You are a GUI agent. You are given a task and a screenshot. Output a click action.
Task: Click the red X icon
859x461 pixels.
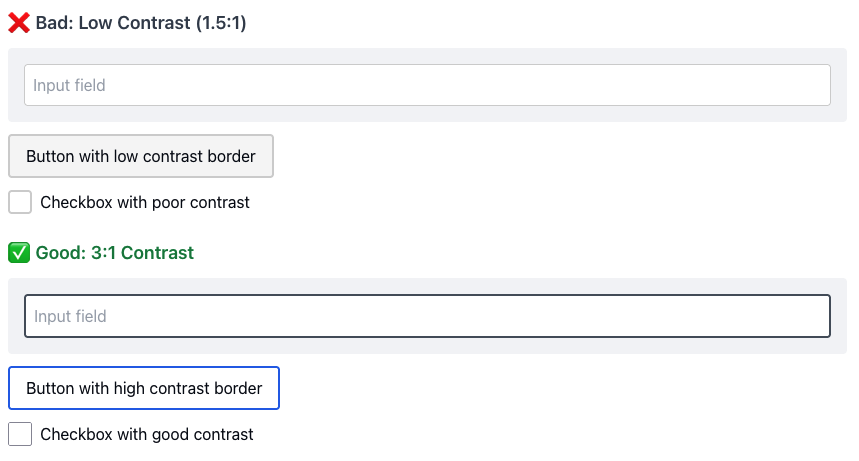coord(19,23)
